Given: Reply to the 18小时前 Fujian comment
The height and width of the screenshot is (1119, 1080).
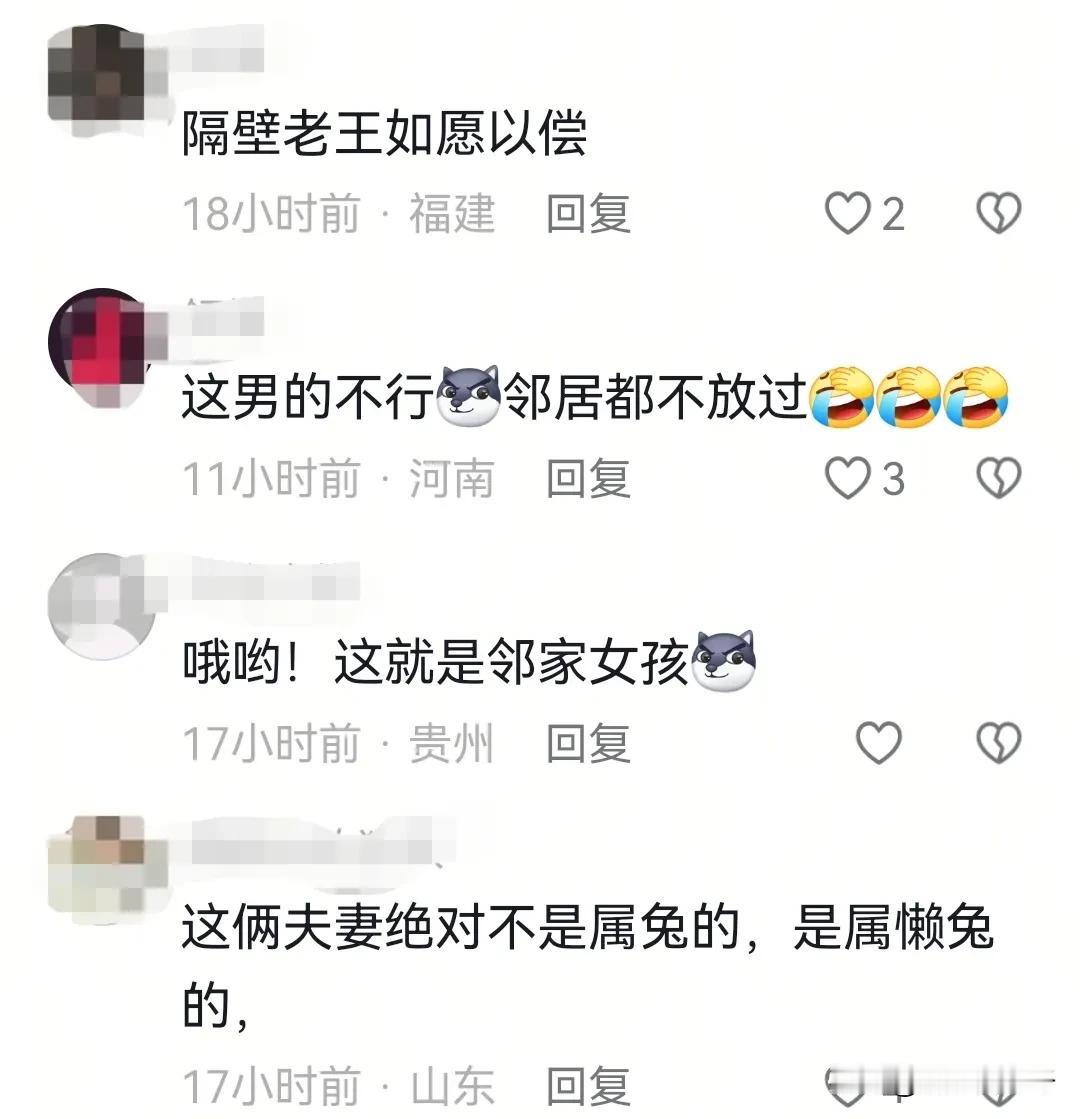Looking at the screenshot, I should pos(588,213).
